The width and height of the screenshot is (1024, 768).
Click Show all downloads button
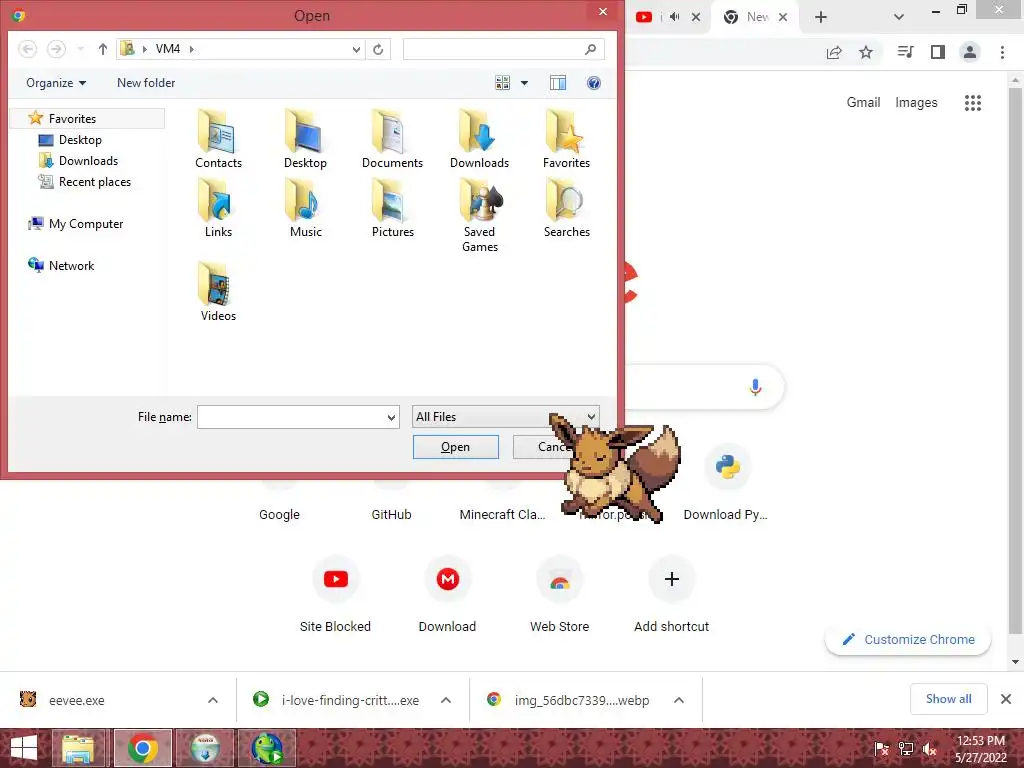948,699
